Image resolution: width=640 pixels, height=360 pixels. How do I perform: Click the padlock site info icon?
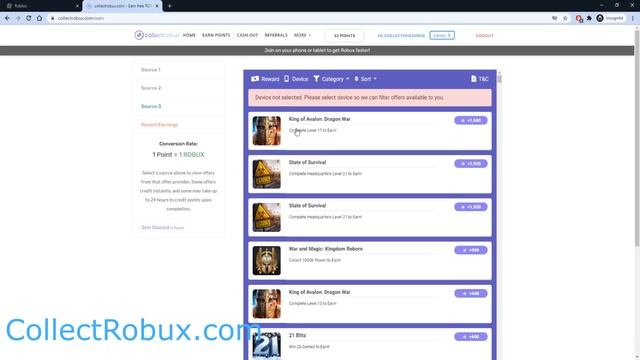[53, 18]
